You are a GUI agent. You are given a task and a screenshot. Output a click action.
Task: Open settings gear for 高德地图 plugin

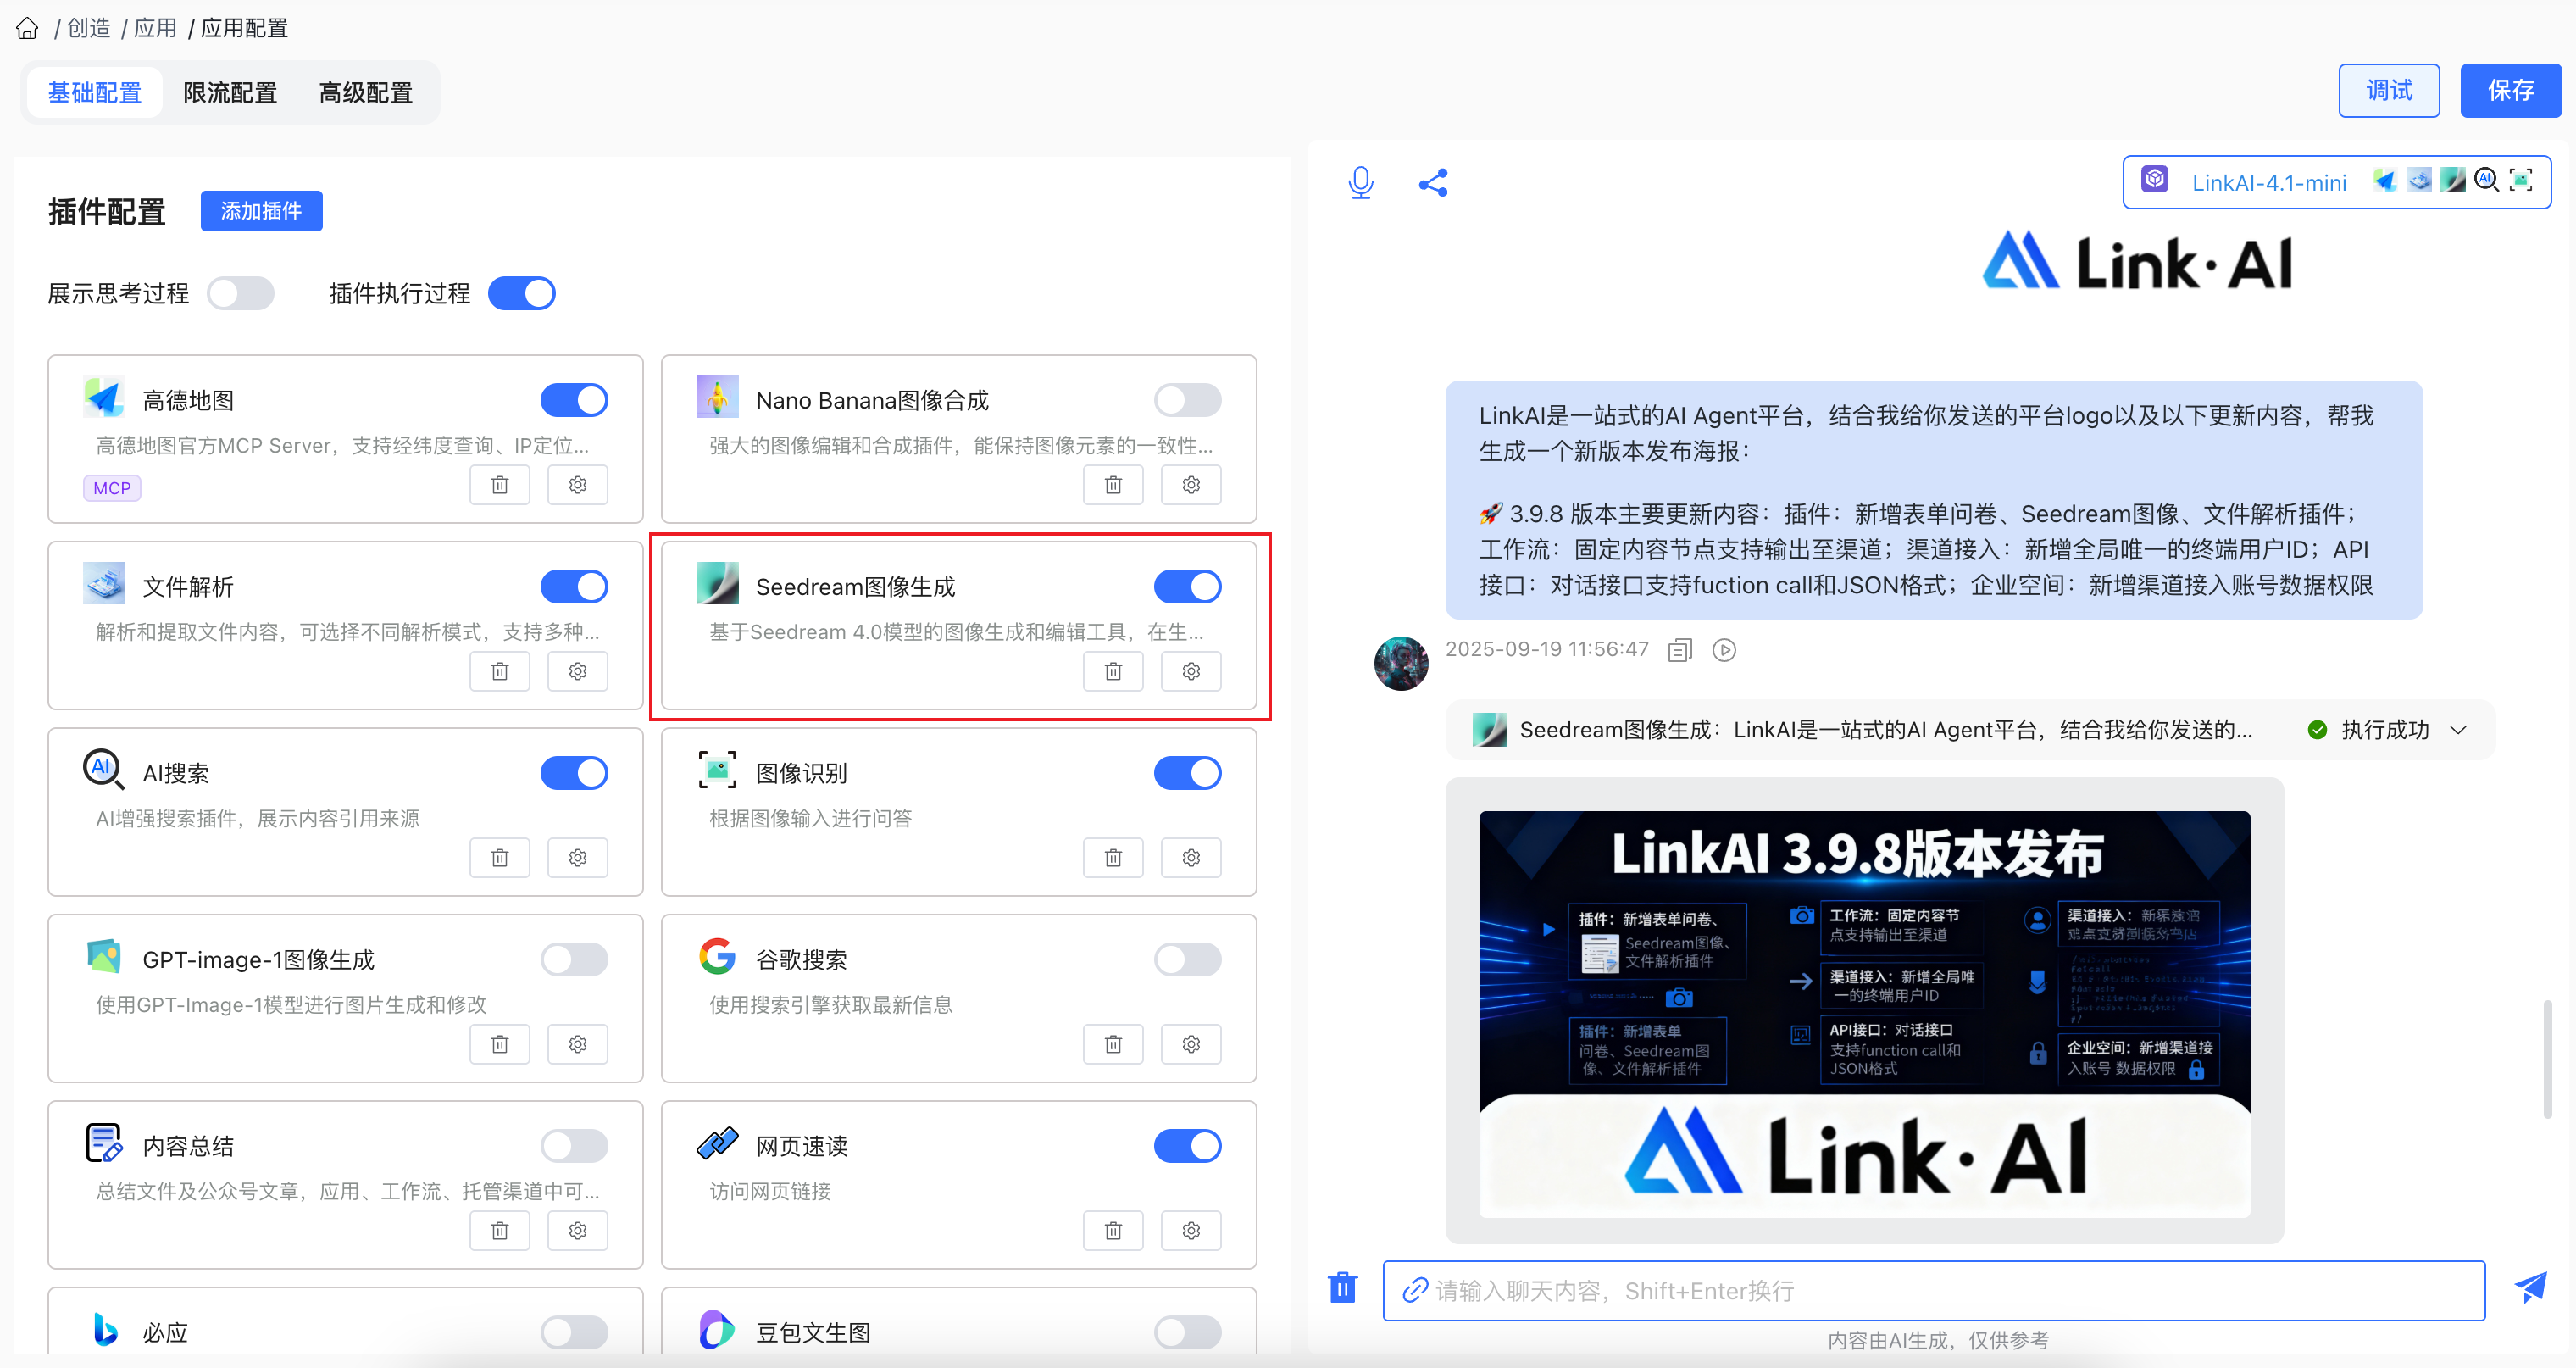(x=578, y=485)
